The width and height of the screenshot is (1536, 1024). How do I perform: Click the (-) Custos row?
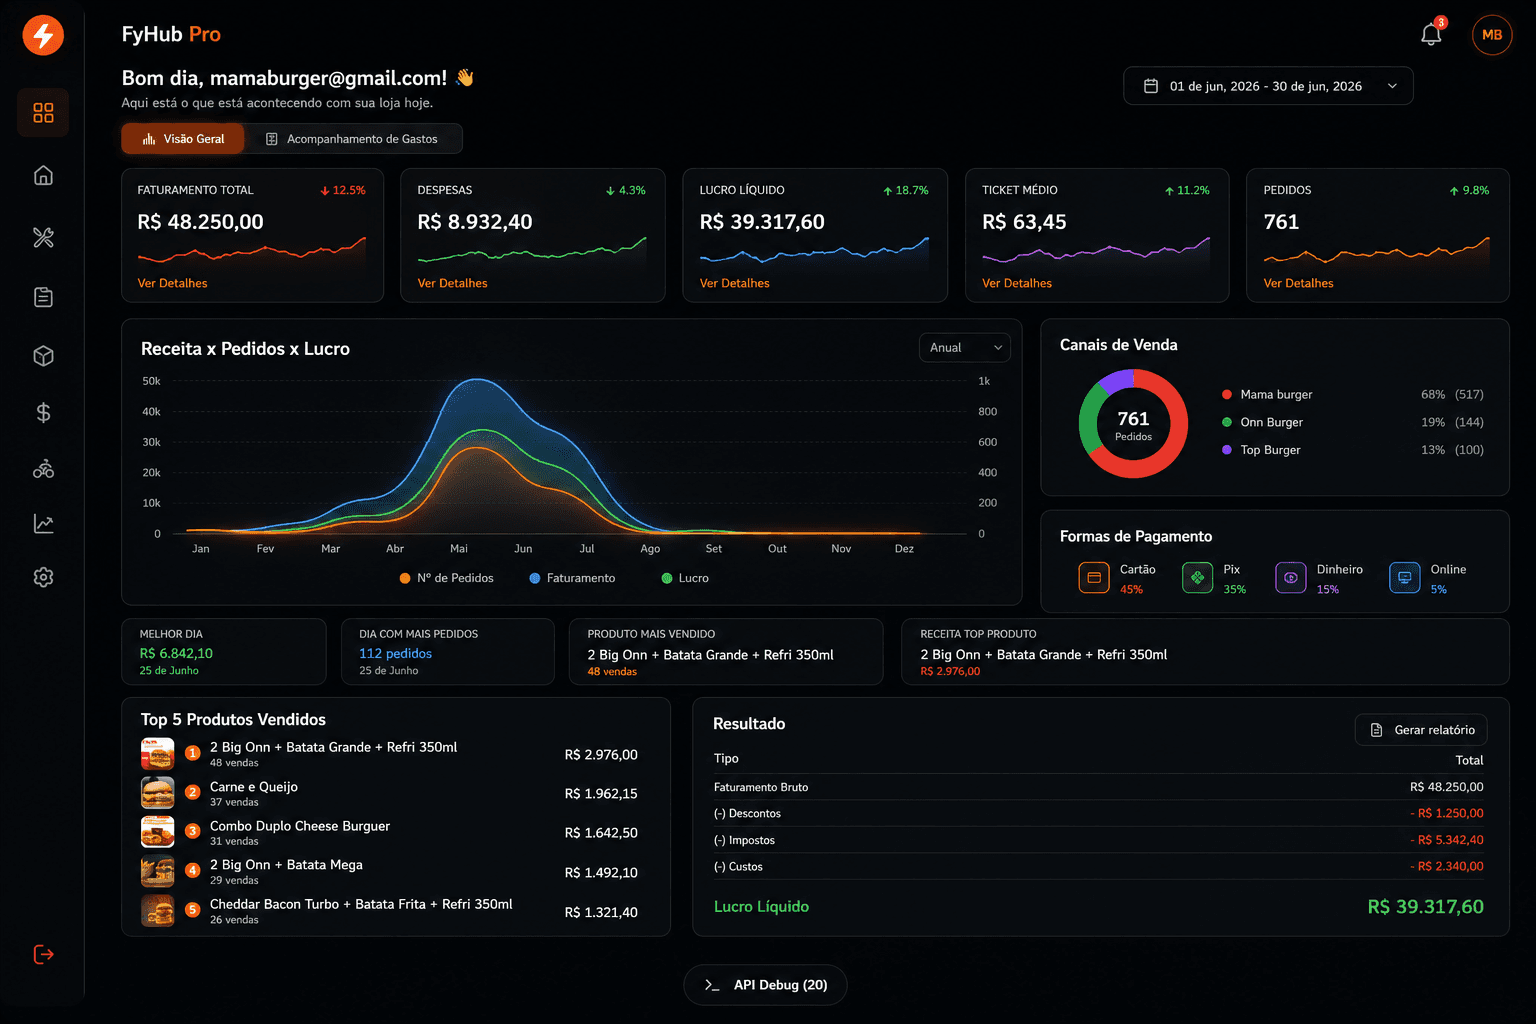[x=1099, y=866]
